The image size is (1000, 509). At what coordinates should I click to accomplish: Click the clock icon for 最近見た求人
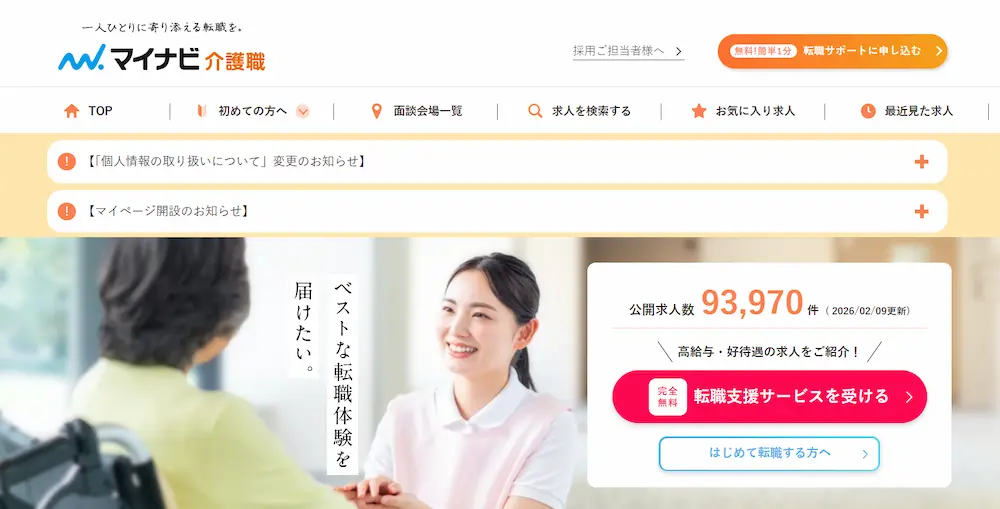pos(868,111)
